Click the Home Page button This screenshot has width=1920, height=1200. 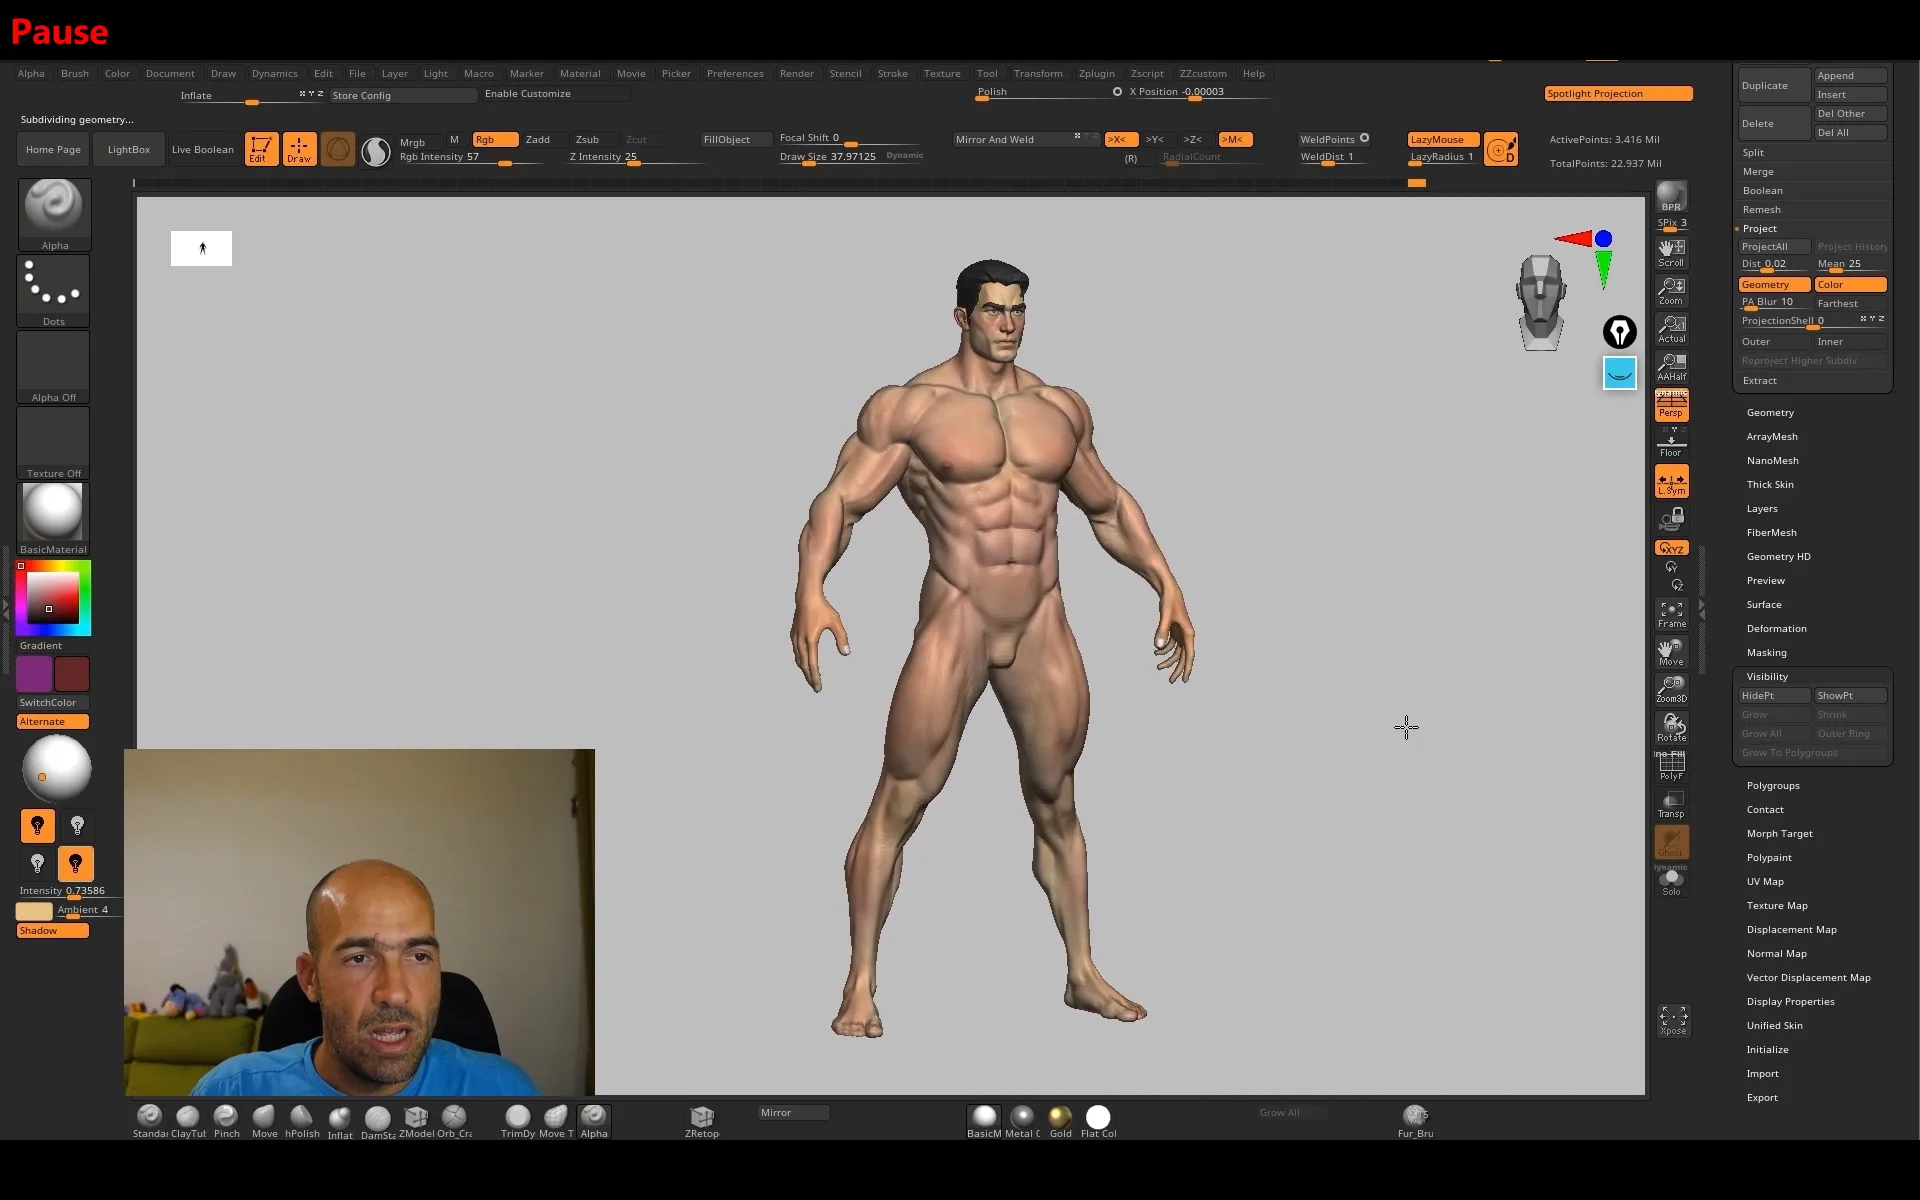[x=54, y=149]
